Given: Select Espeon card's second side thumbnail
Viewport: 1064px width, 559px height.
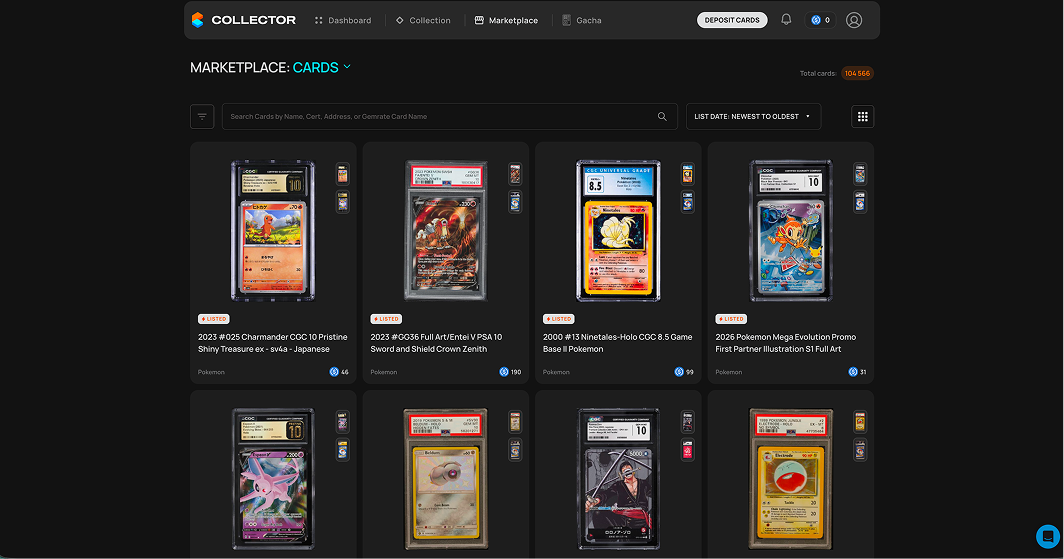Looking at the screenshot, I should [x=343, y=450].
